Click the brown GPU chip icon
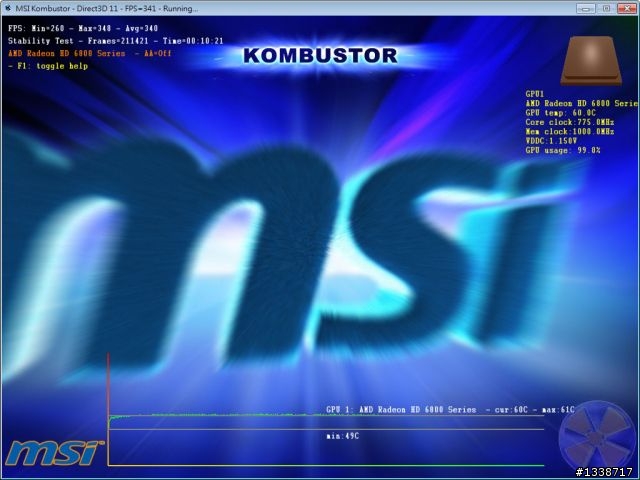640x480 pixels. tap(591, 60)
